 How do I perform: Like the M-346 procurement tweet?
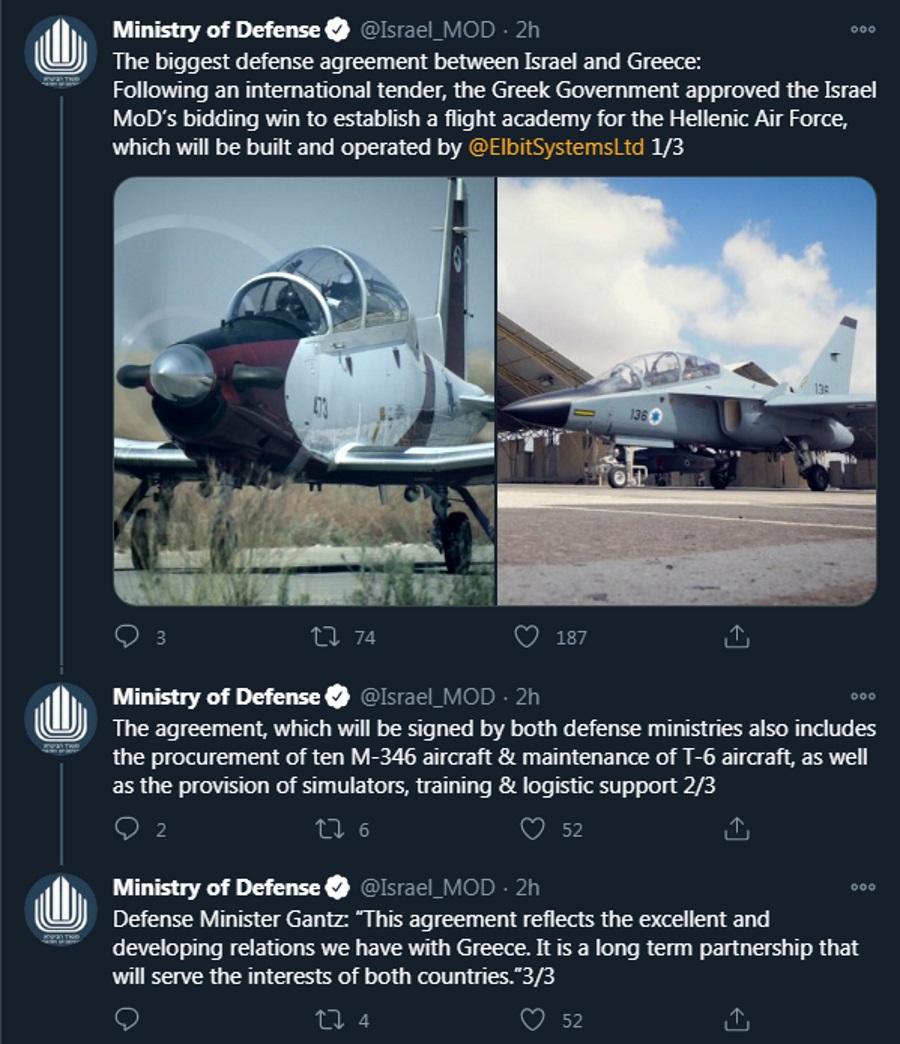pyautogui.click(x=535, y=828)
